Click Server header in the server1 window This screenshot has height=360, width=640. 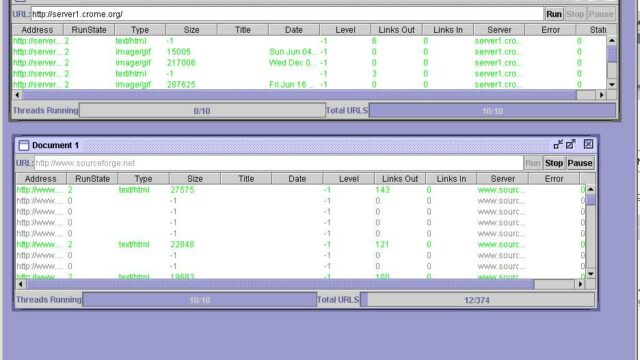click(499, 30)
